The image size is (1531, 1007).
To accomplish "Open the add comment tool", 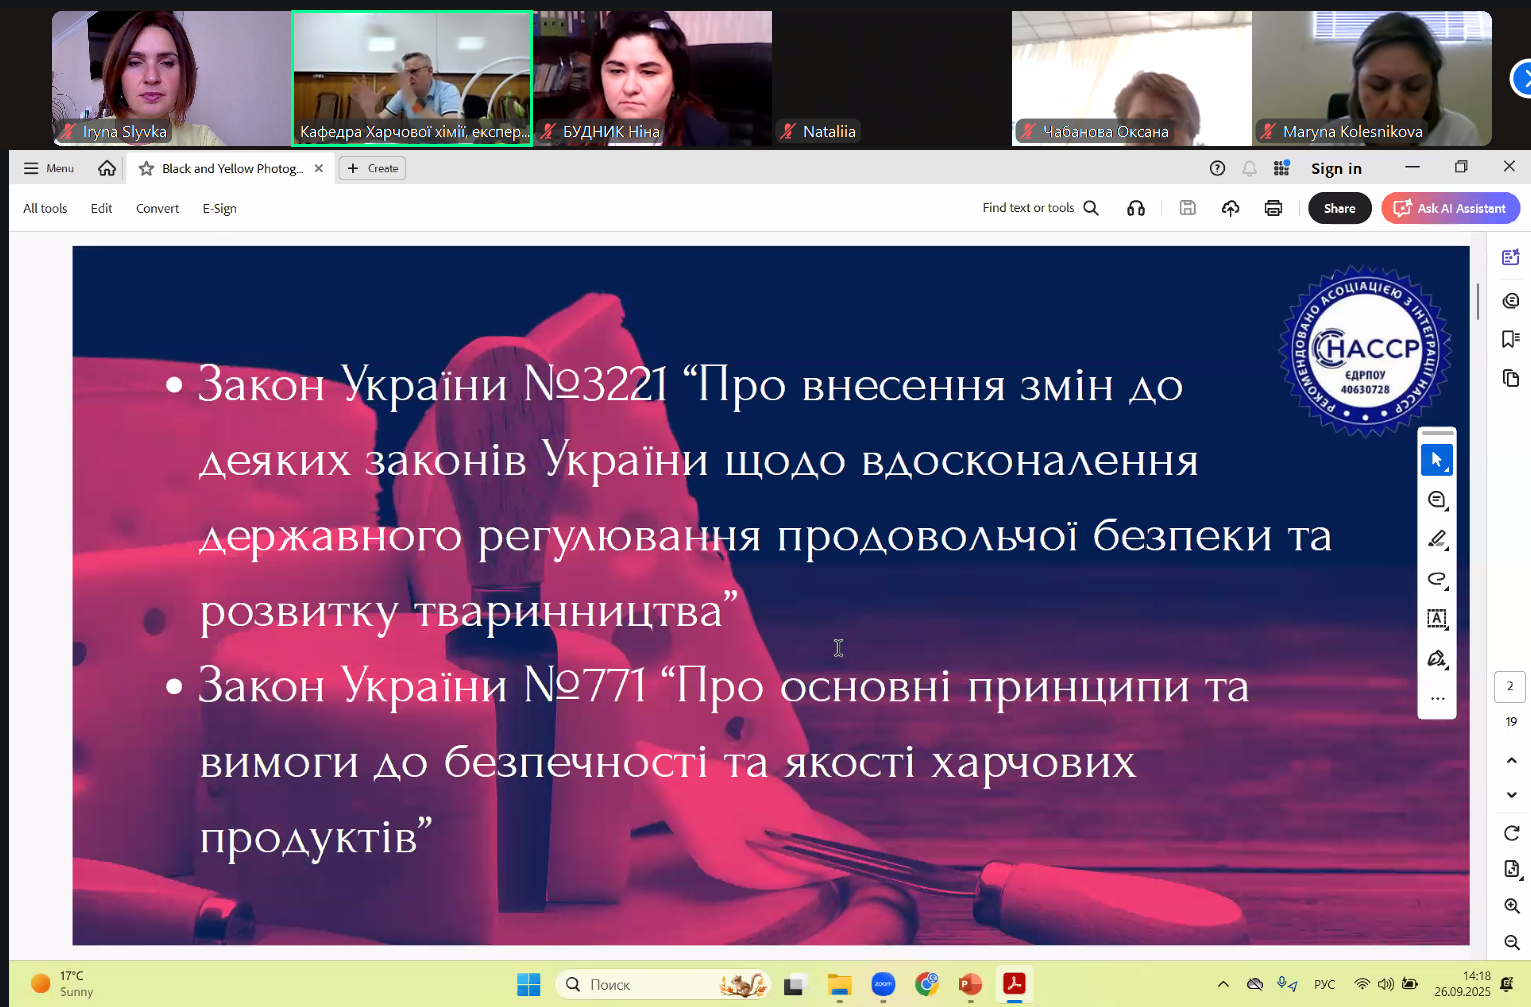I will click(x=1437, y=500).
